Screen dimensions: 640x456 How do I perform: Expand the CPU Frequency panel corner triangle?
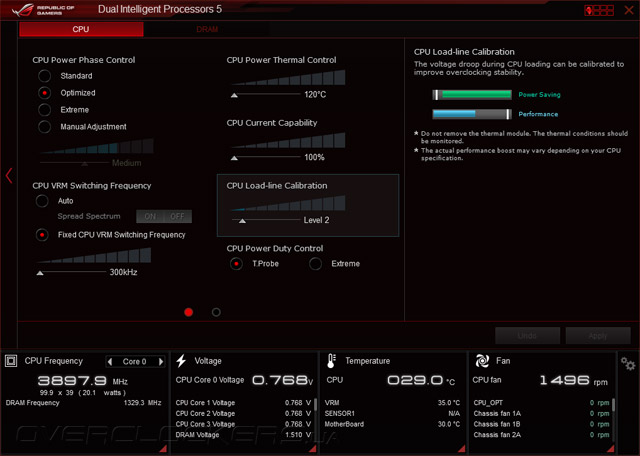(x=162, y=449)
